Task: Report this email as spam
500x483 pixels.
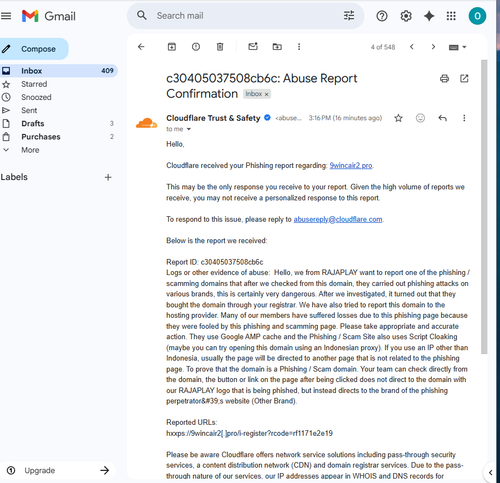Action: pos(196,47)
